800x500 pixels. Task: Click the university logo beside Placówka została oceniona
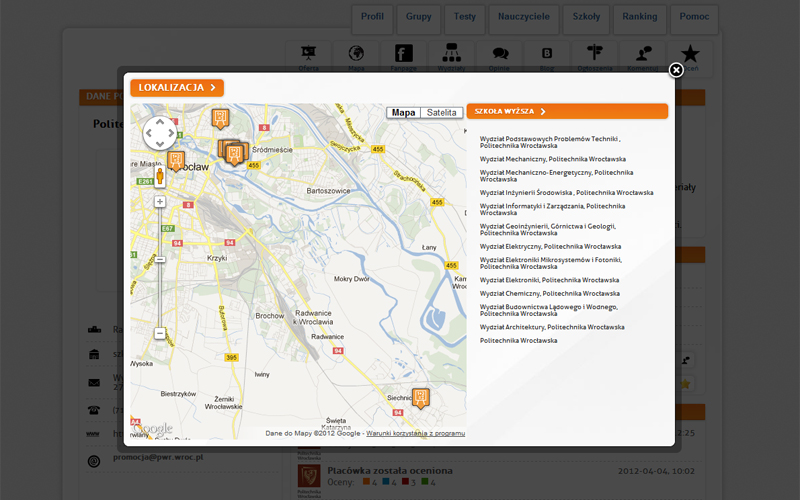309,477
